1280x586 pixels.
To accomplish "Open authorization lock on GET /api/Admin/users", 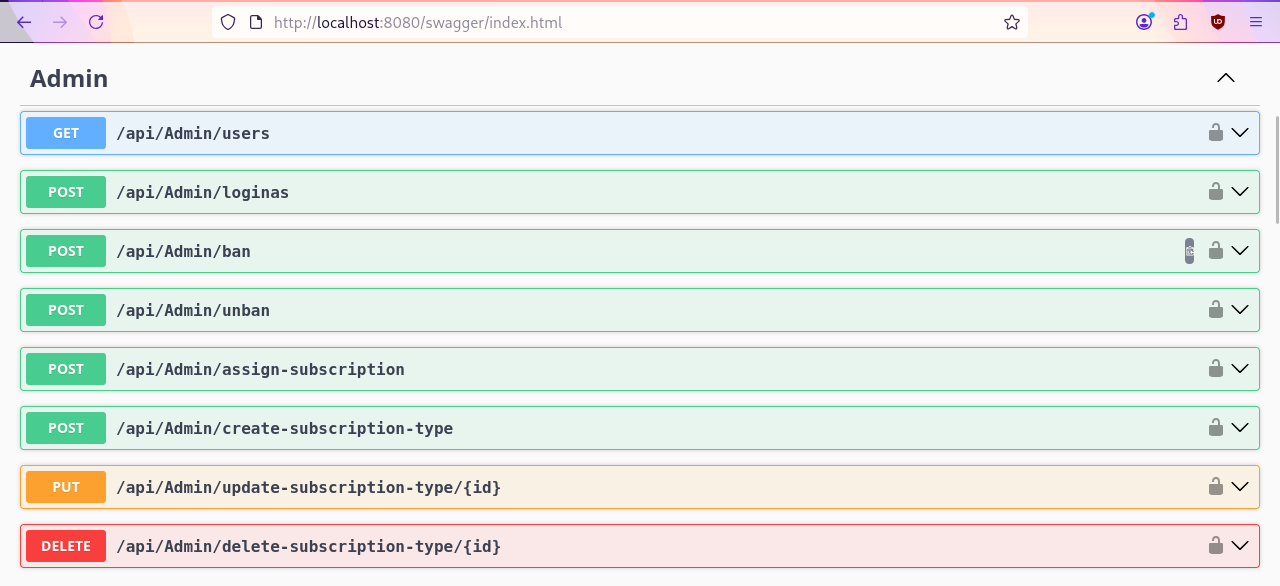I will 1216,132.
